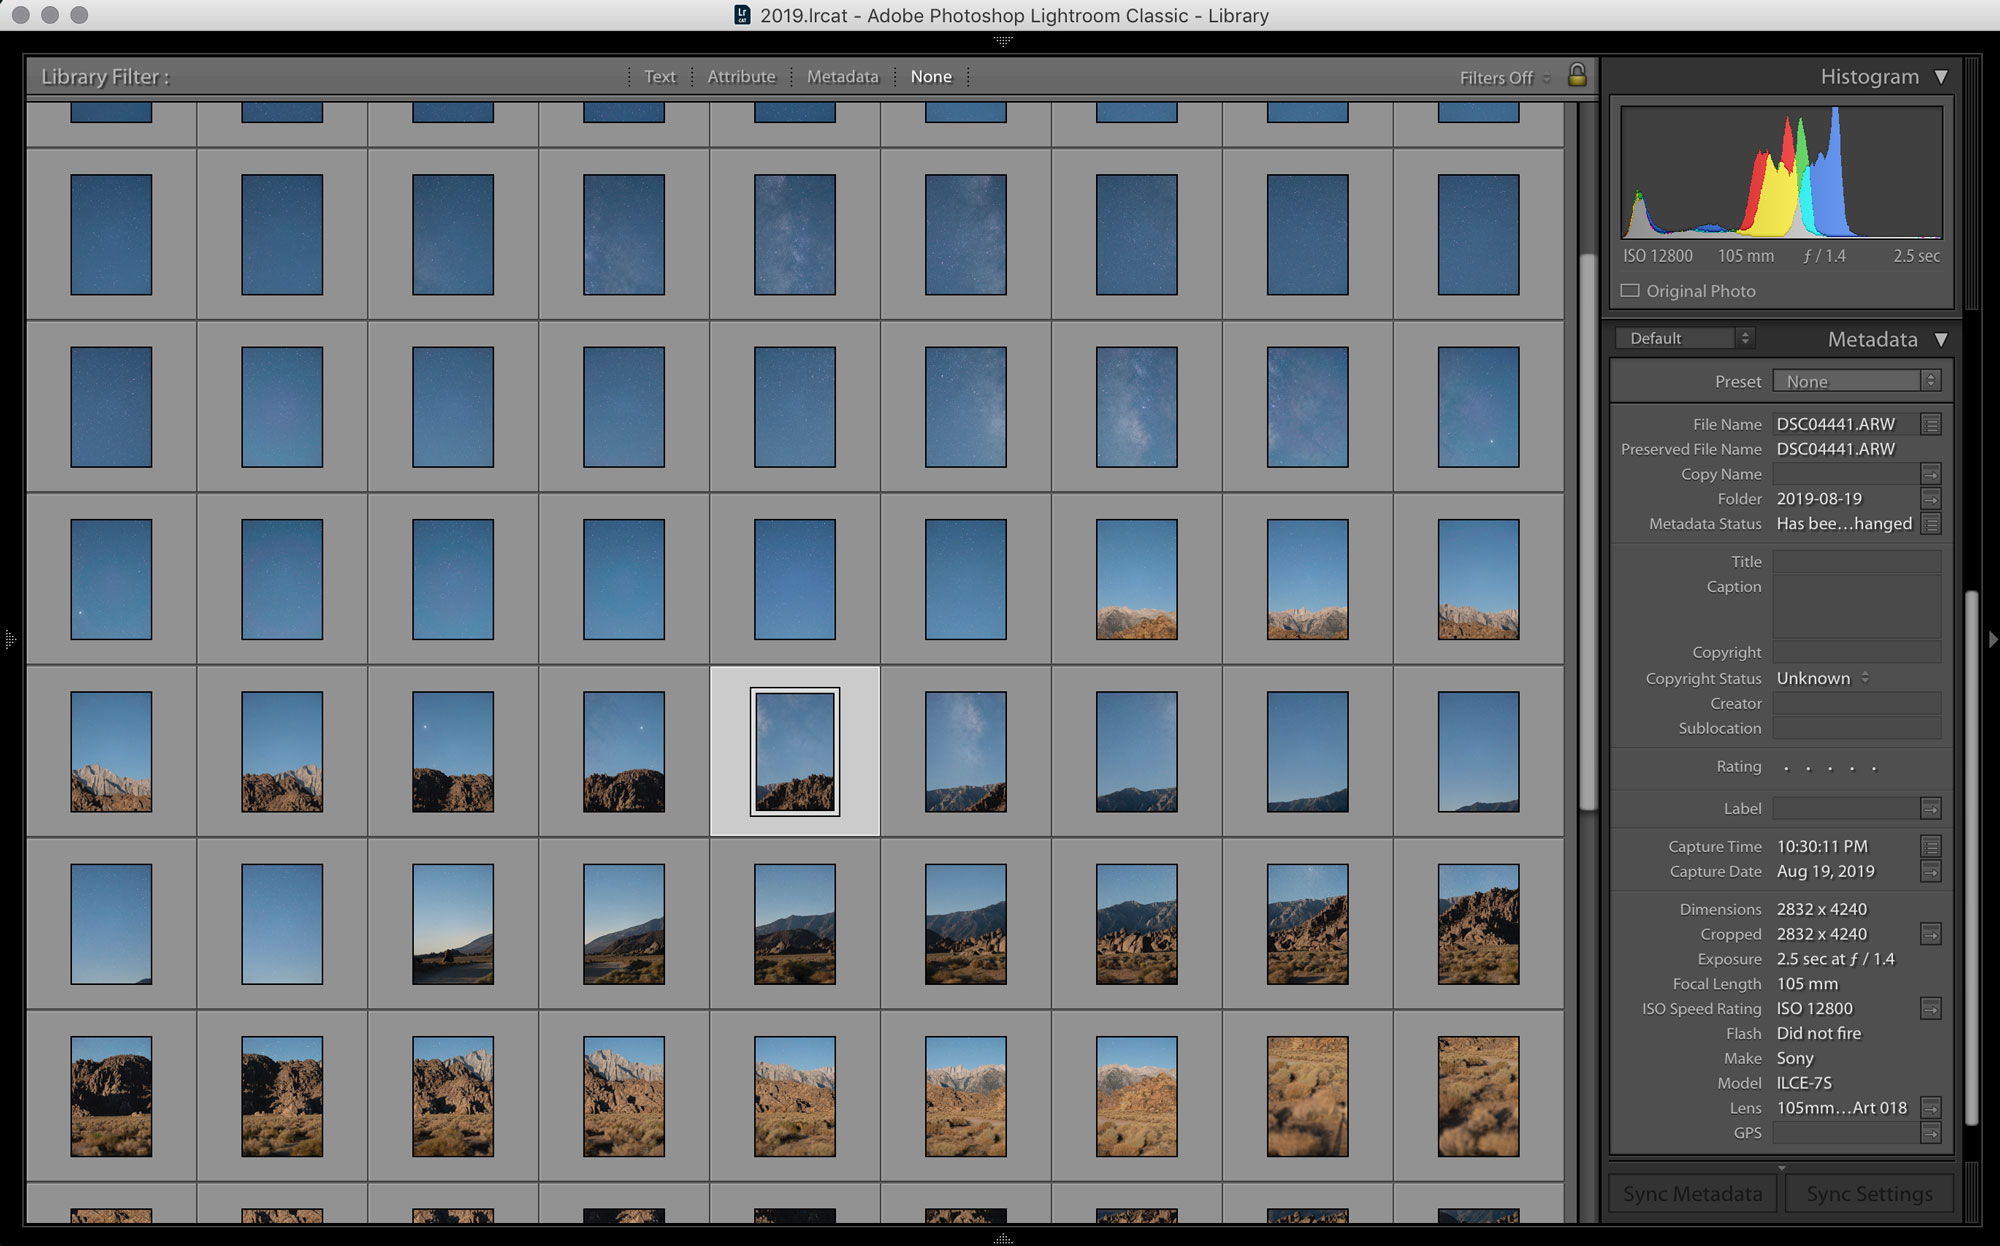Click the Sync Settings button

pos(1869,1194)
